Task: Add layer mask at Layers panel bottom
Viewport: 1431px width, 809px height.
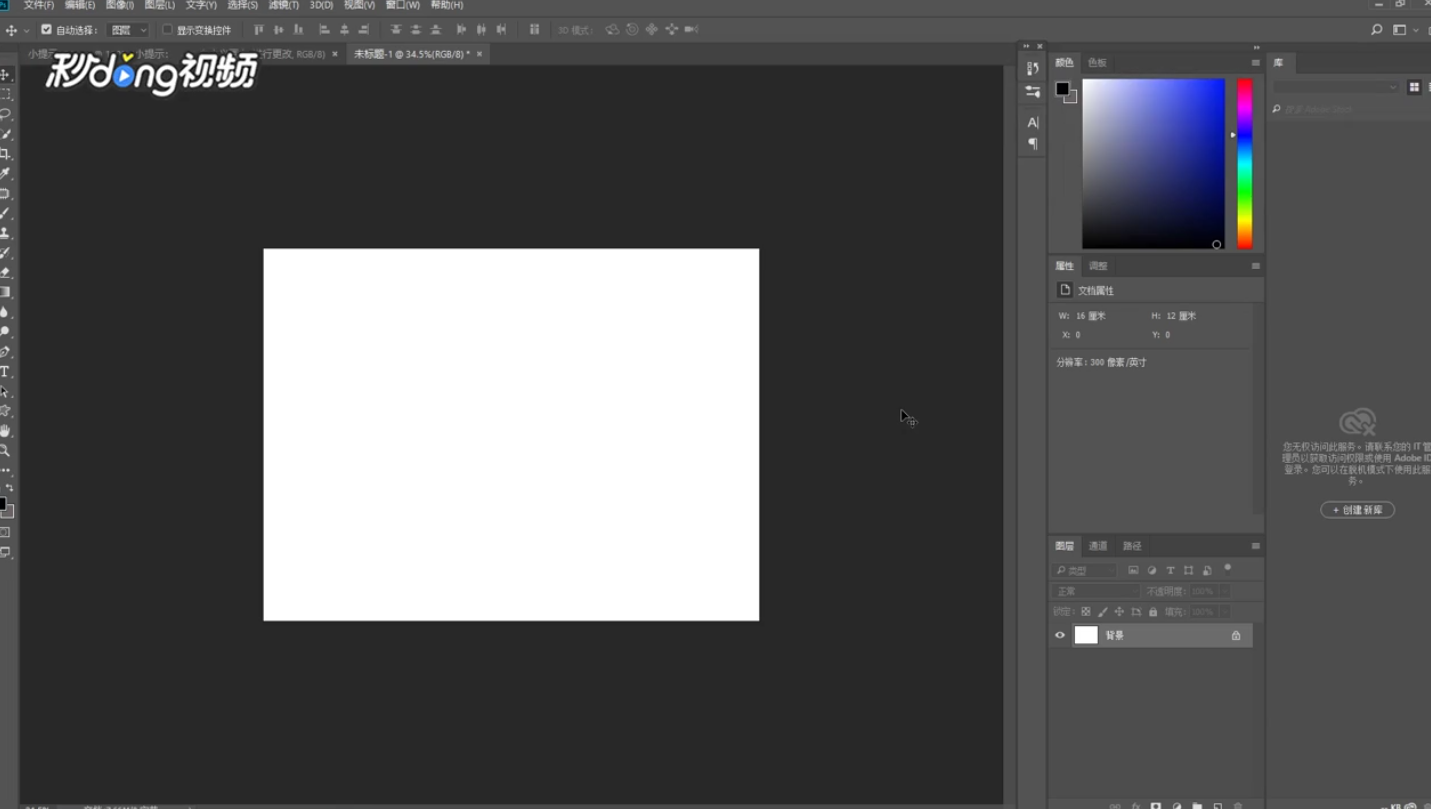Action: coord(1156,805)
